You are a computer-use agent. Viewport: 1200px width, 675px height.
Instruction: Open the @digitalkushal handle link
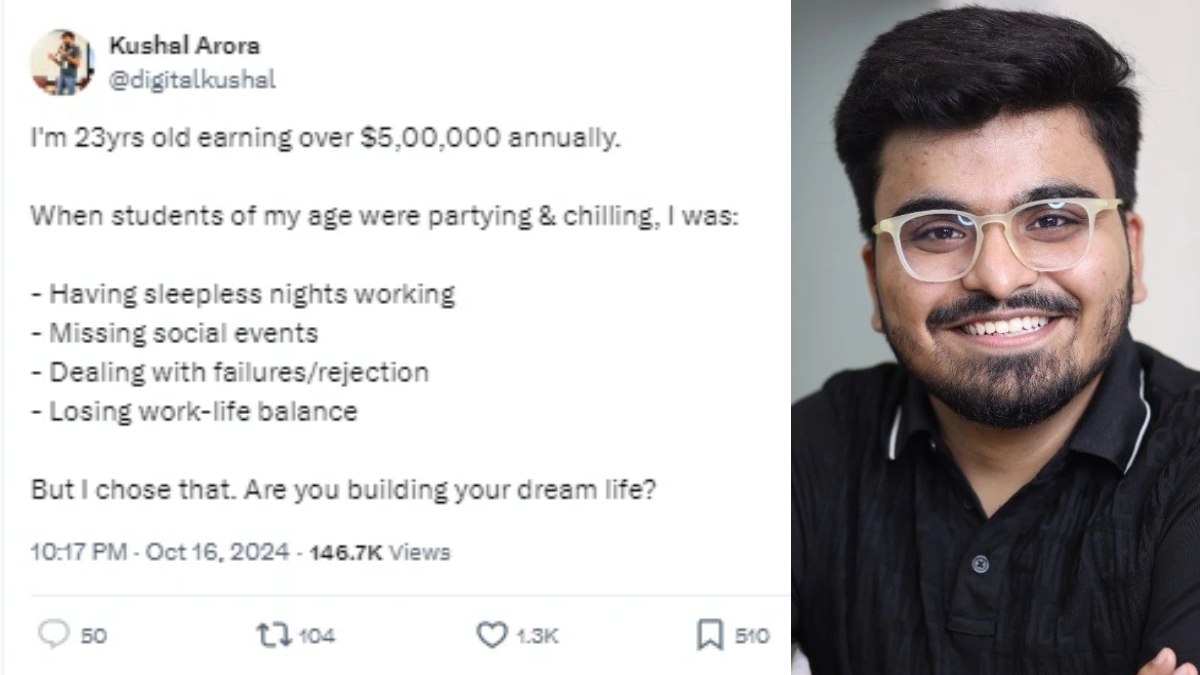pos(191,80)
